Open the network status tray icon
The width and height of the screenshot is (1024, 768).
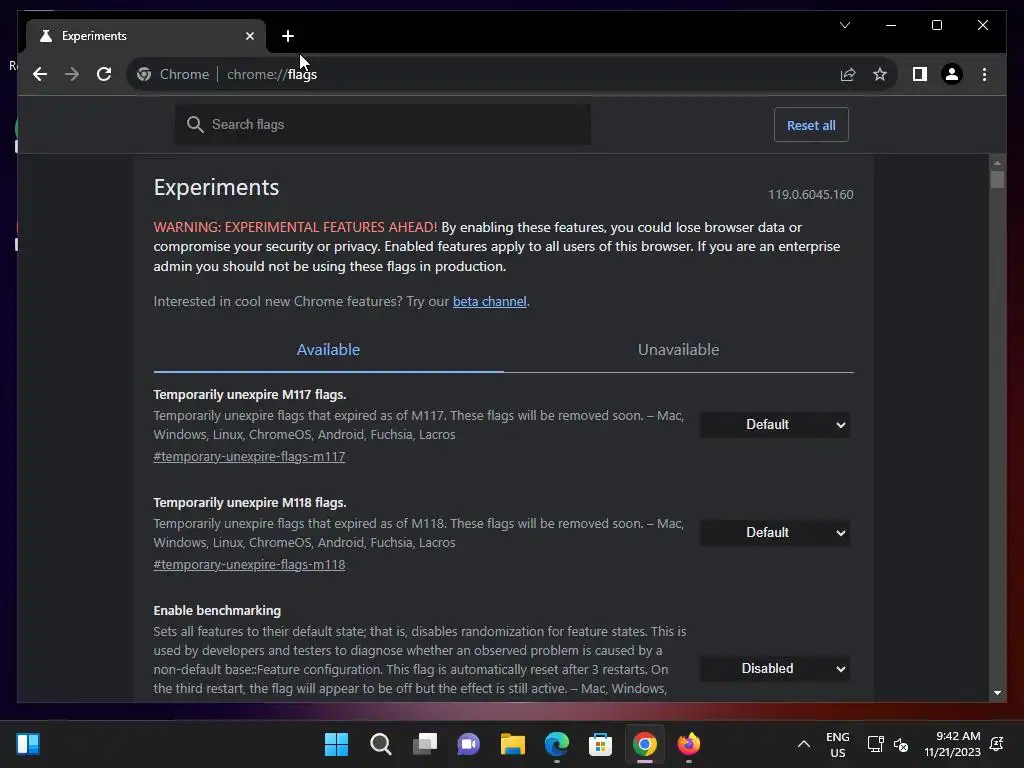click(875, 744)
